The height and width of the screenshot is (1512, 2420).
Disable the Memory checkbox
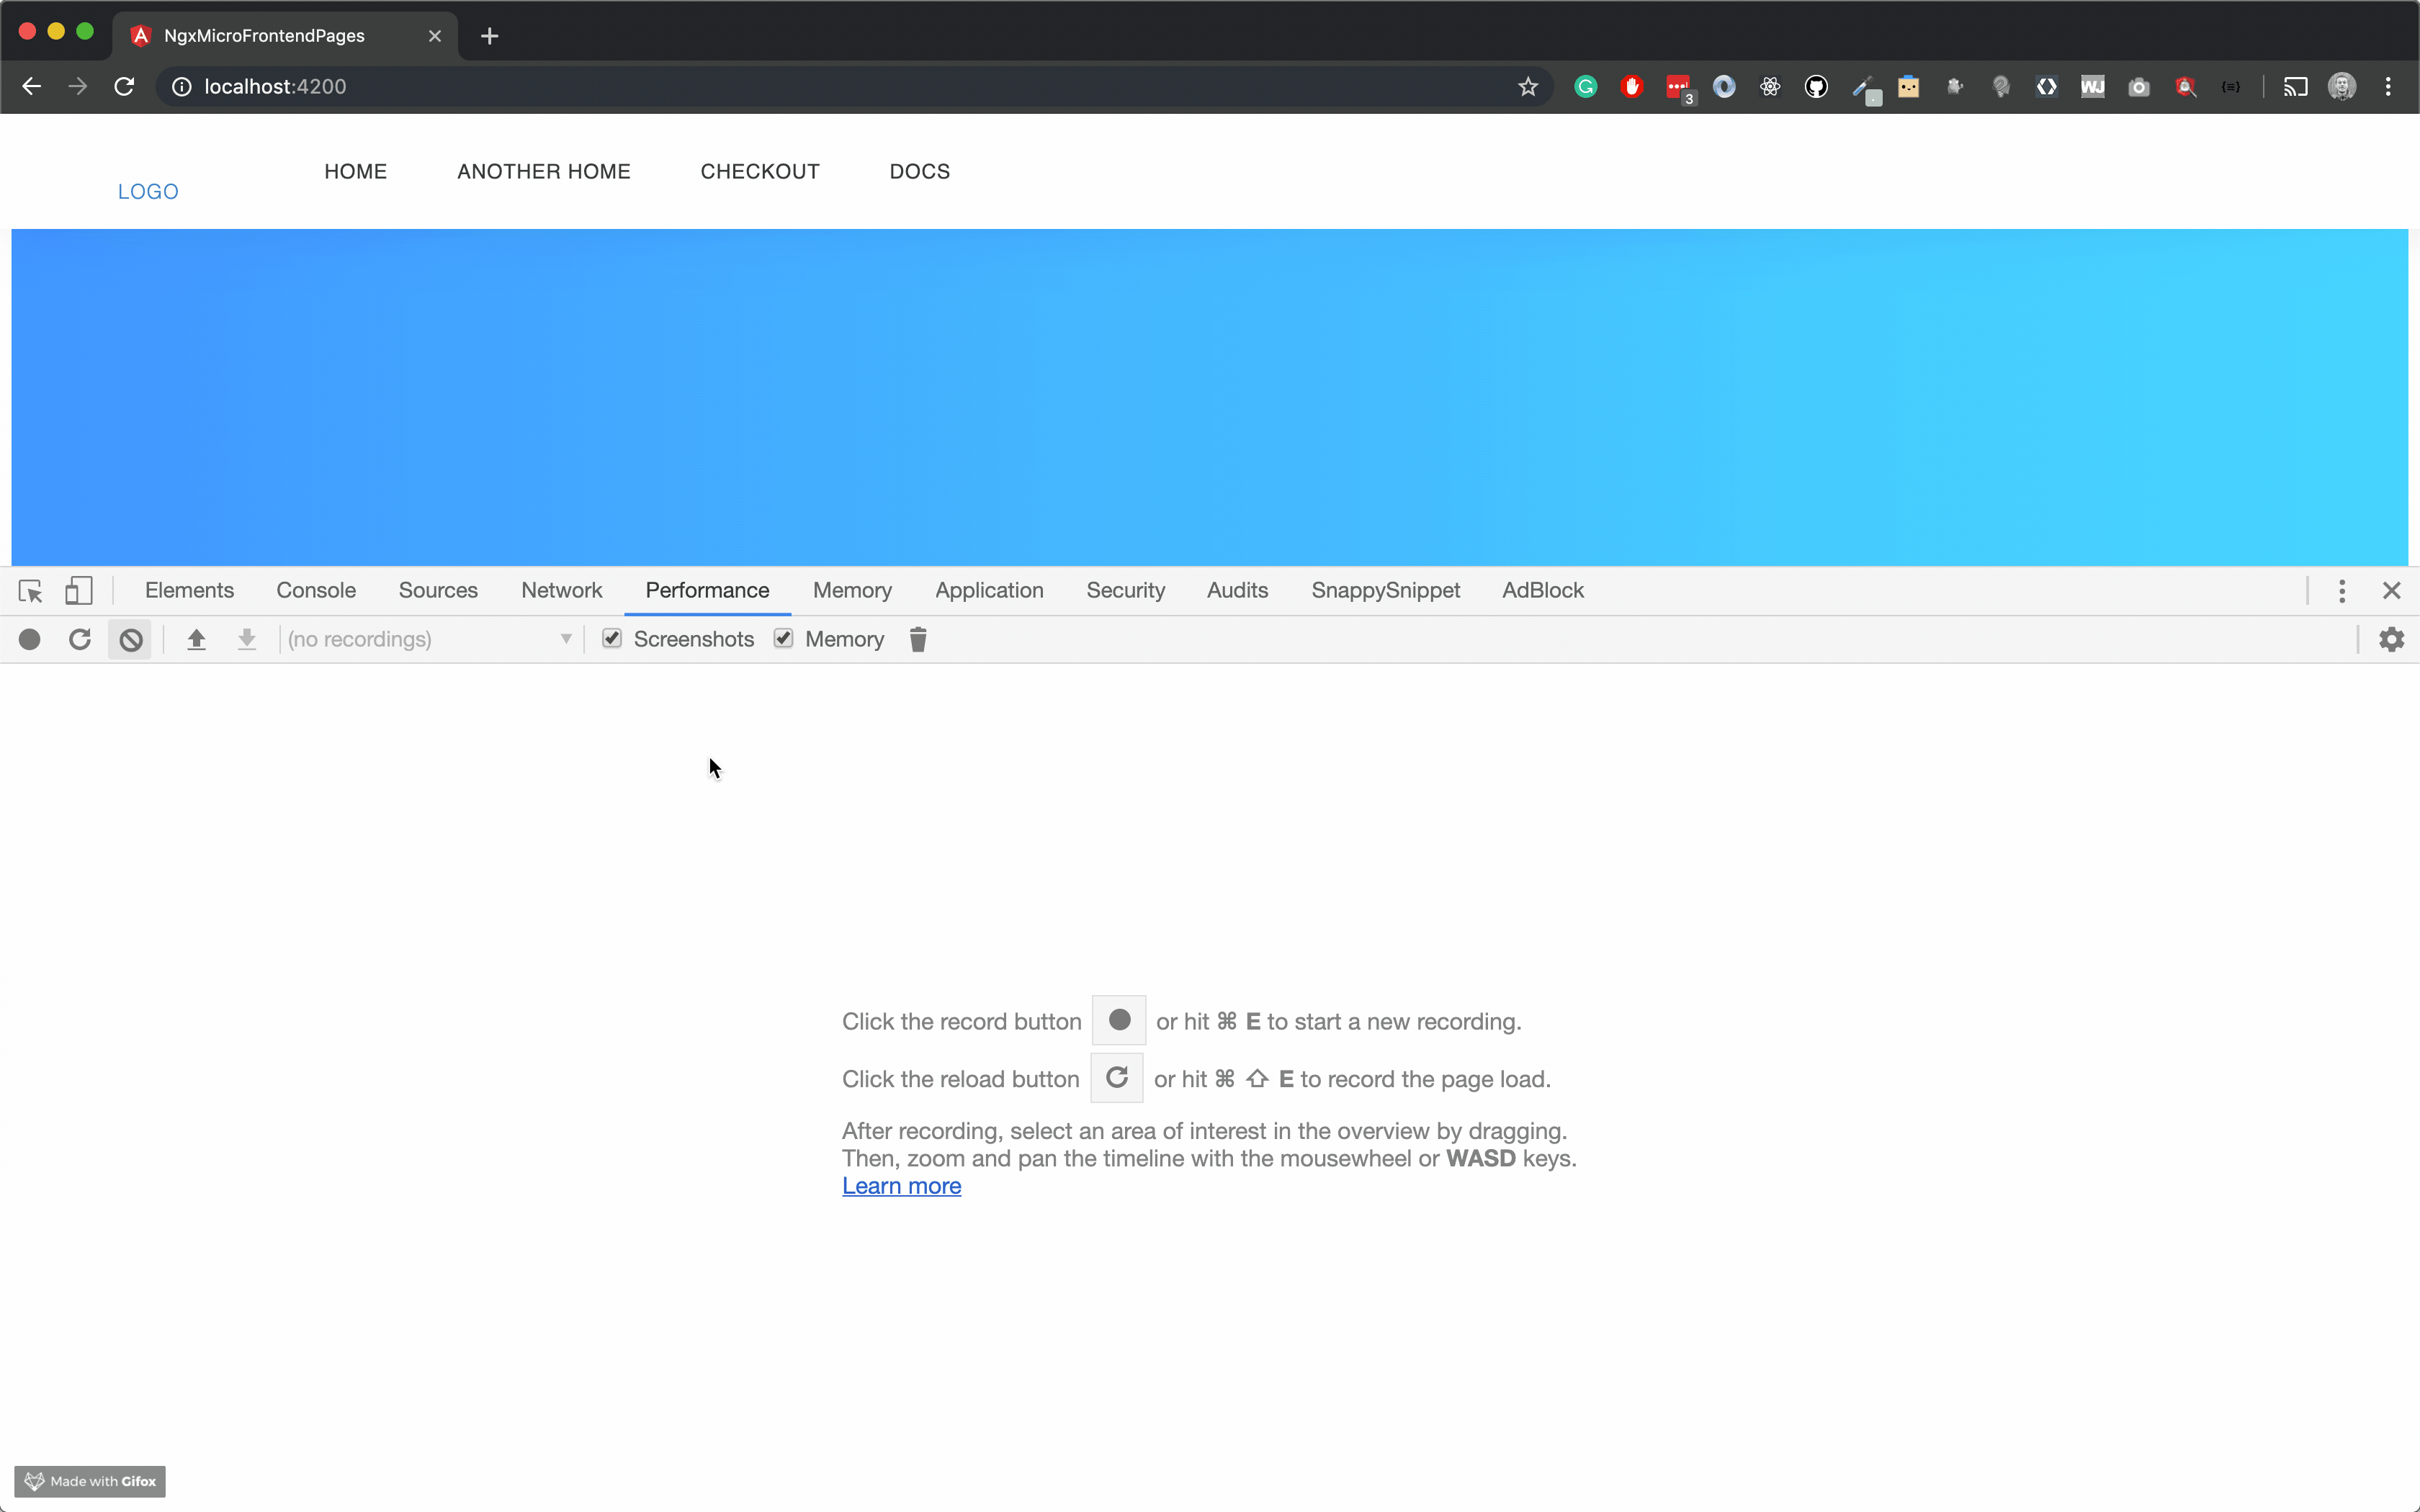pos(783,638)
